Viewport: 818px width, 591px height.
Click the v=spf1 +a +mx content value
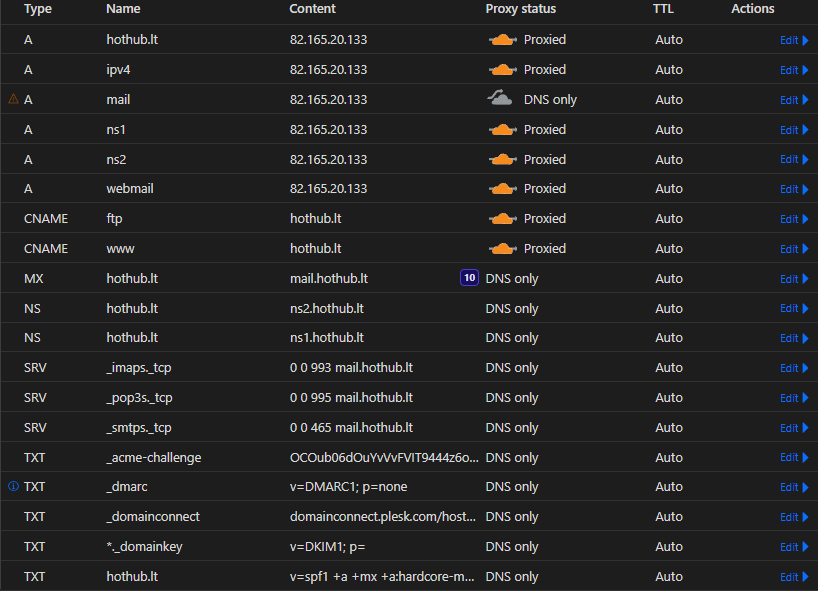382,576
